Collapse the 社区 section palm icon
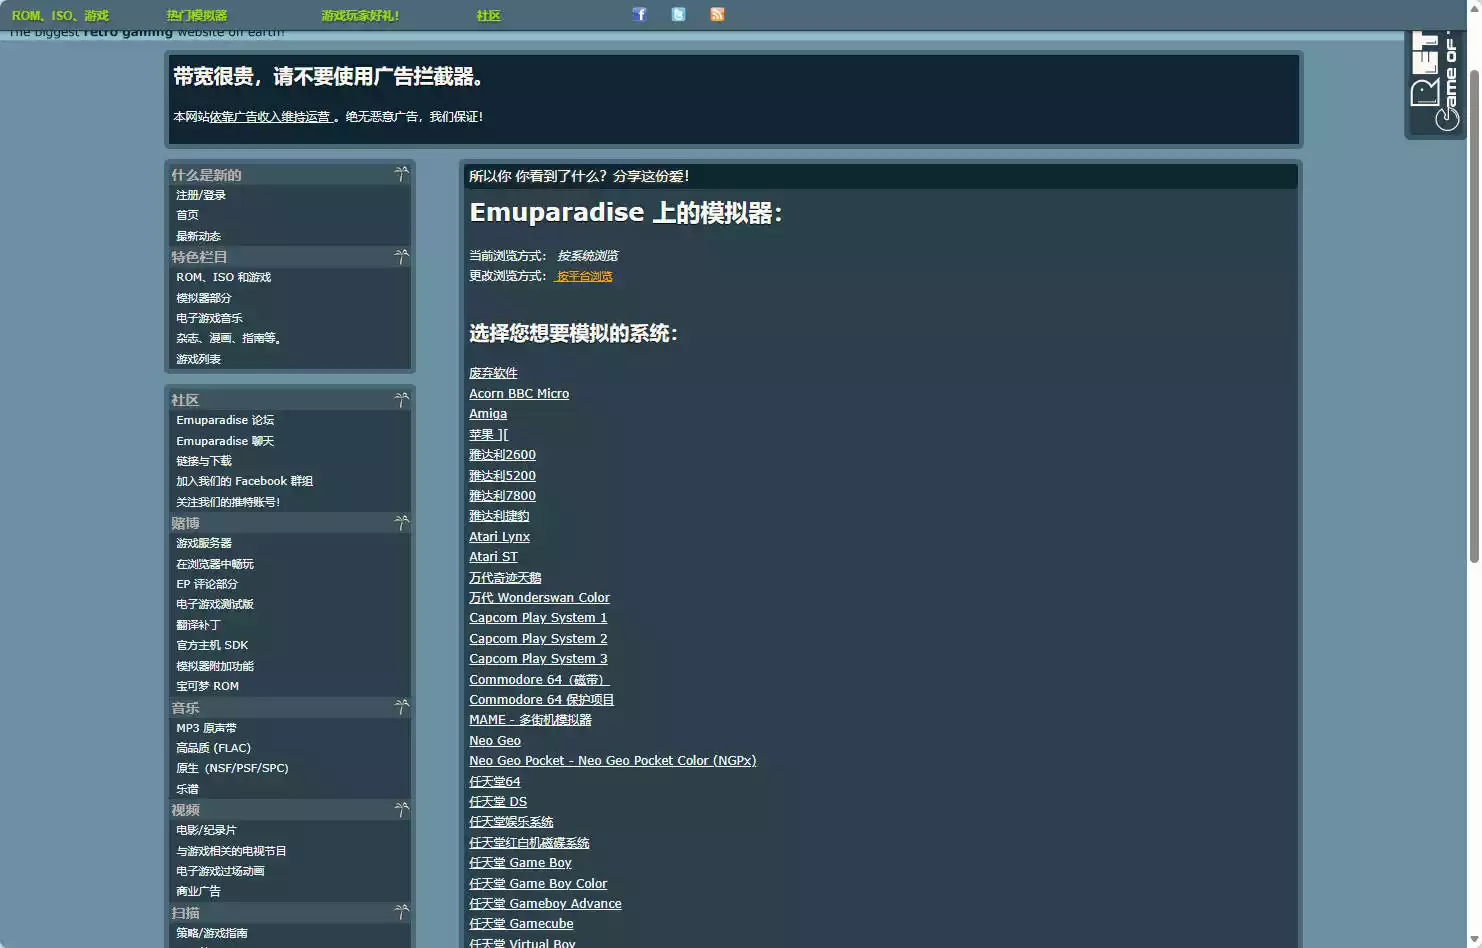Viewport: 1482px width, 948px height. coord(401,400)
